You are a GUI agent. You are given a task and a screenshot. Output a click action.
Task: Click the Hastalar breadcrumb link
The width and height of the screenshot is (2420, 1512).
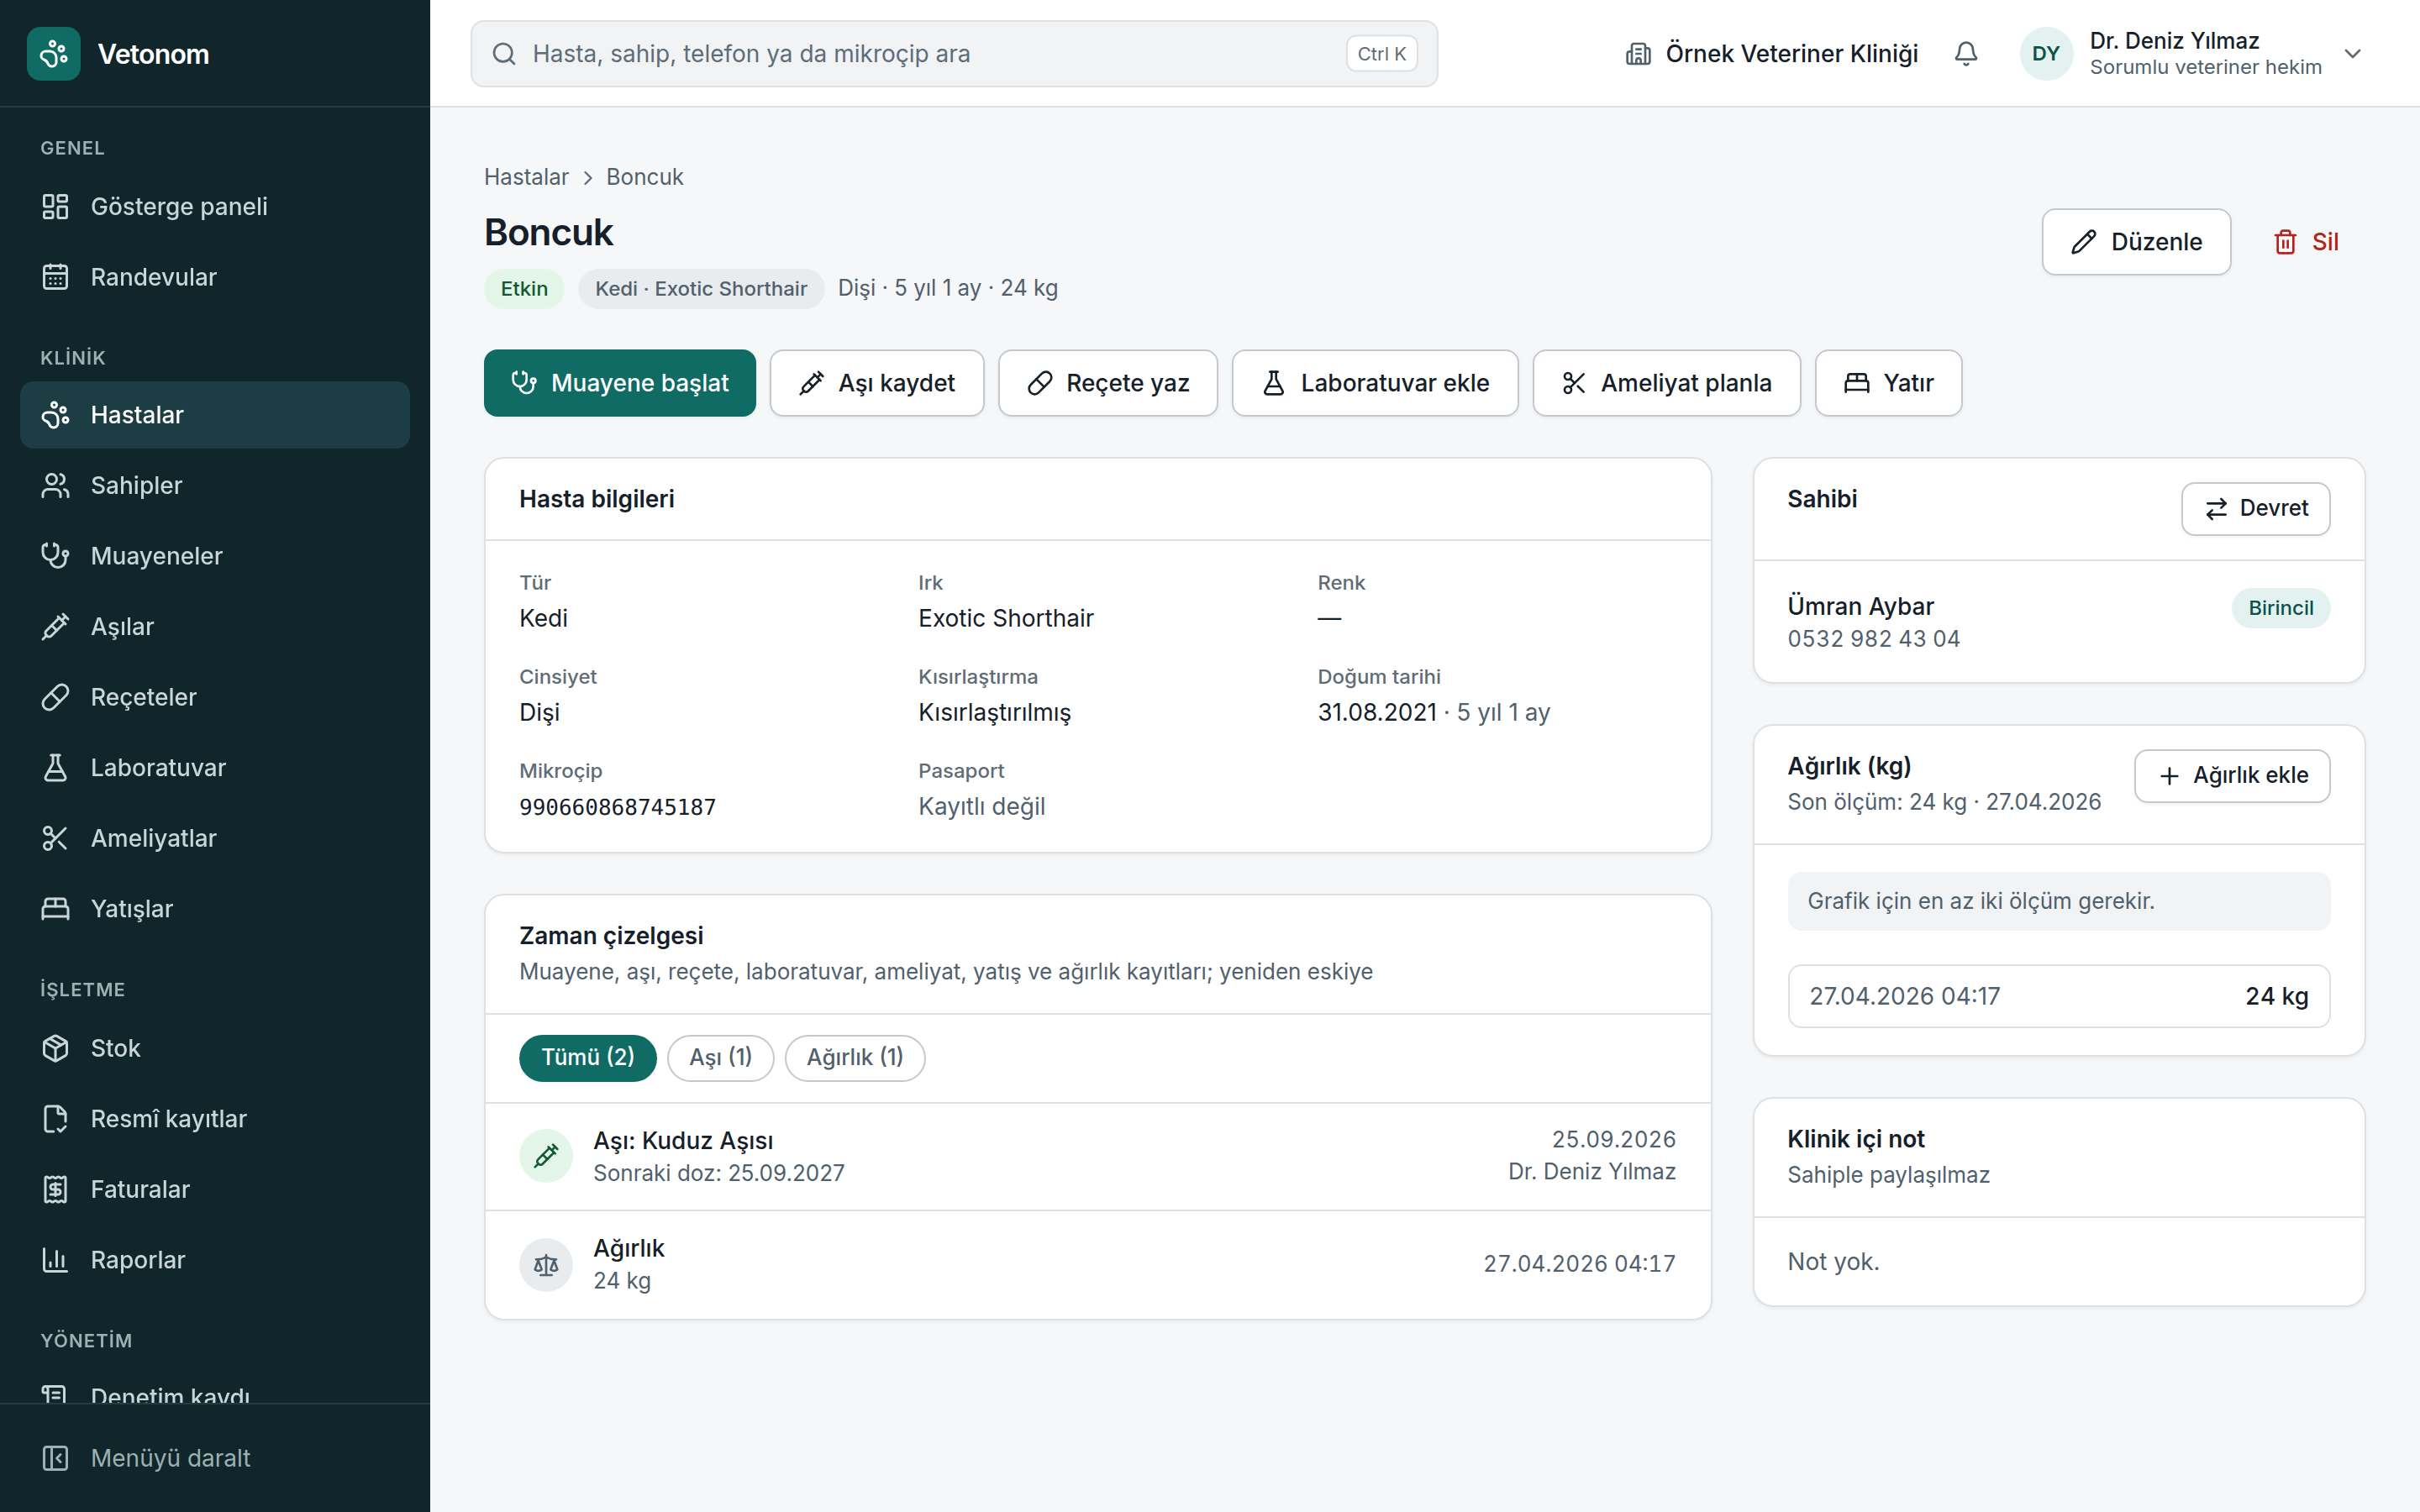click(x=526, y=177)
